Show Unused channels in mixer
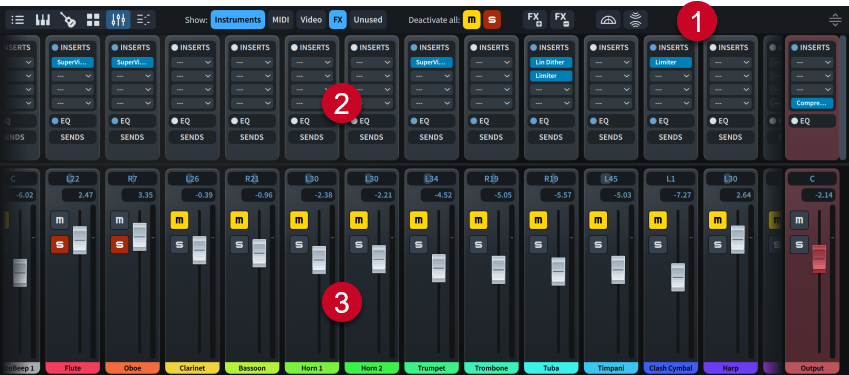This screenshot has height=375, width=849. (368, 20)
